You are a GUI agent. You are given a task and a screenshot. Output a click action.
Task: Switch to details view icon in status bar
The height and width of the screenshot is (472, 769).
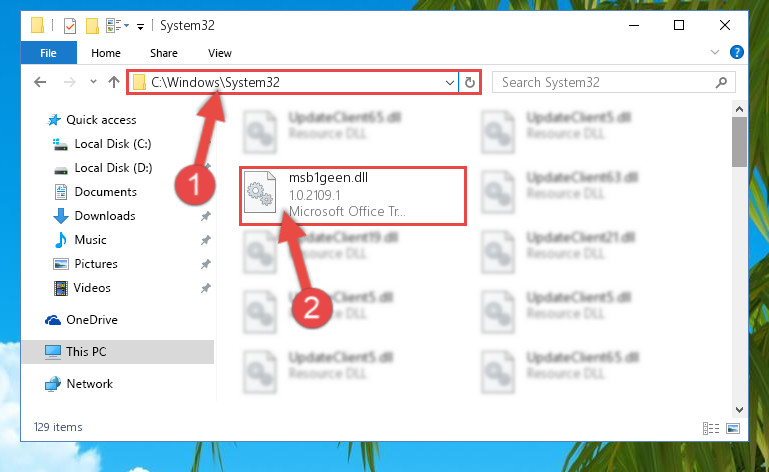tap(711, 428)
